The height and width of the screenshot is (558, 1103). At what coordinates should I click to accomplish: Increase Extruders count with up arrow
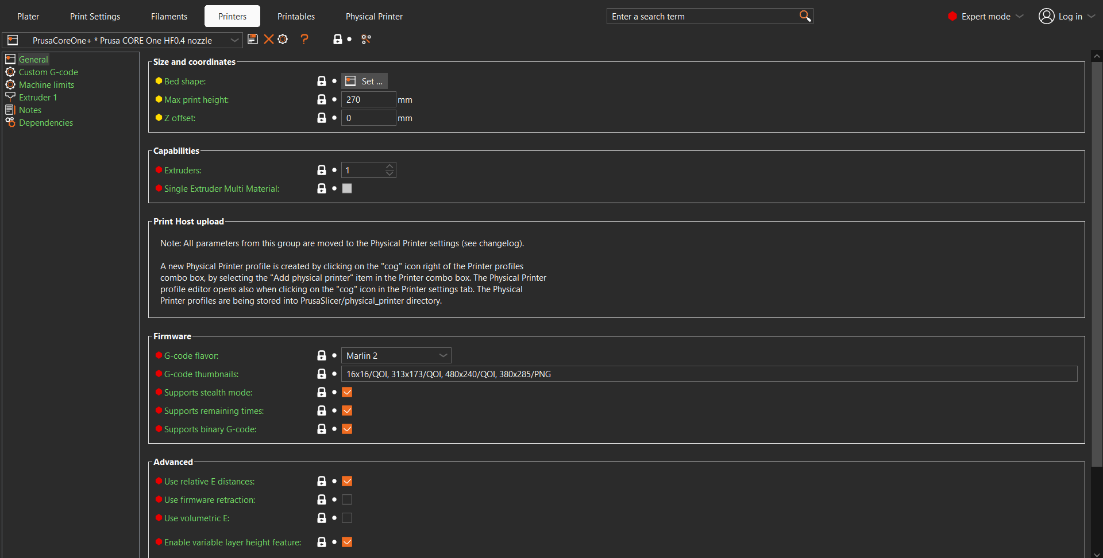click(390, 167)
